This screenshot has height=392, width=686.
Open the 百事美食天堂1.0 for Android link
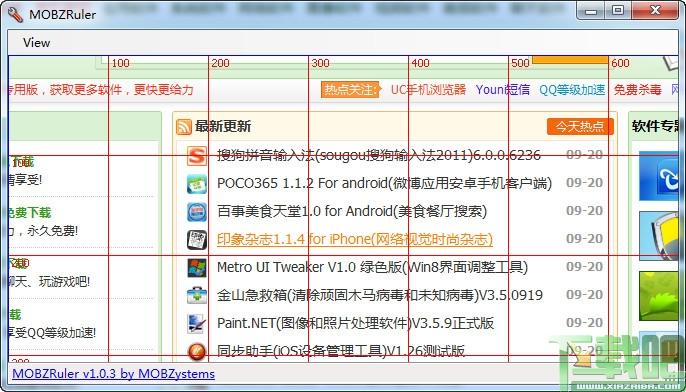click(352, 211)
